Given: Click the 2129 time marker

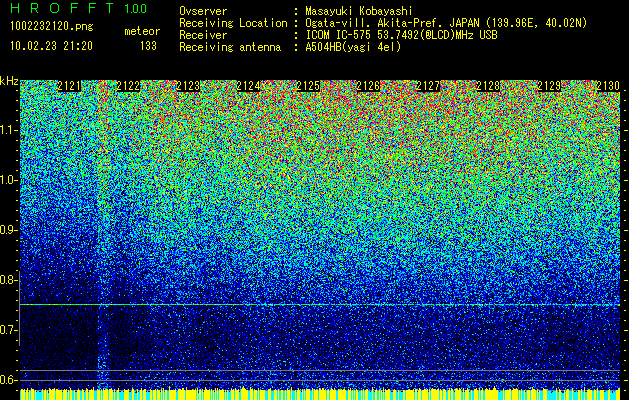Looking at the screenshot, I should click(x=548, y=86).
